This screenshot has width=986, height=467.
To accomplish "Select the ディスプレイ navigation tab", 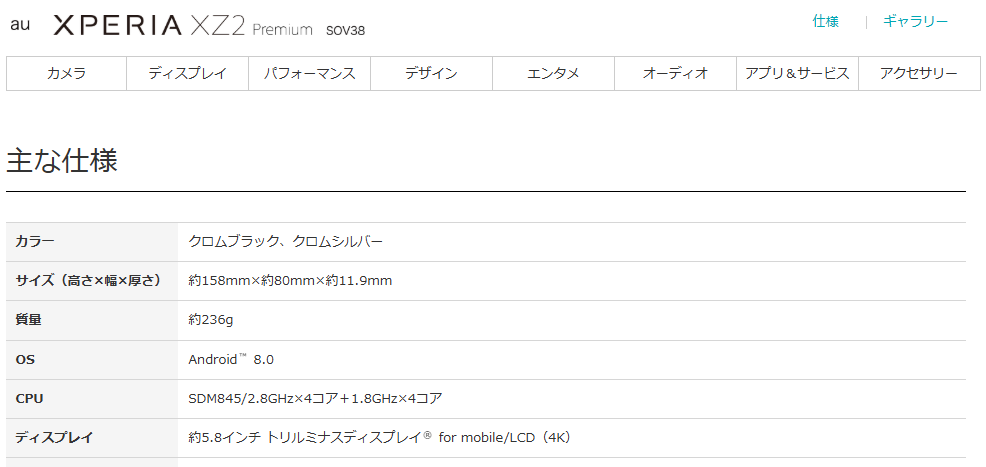I will [187, 74].
